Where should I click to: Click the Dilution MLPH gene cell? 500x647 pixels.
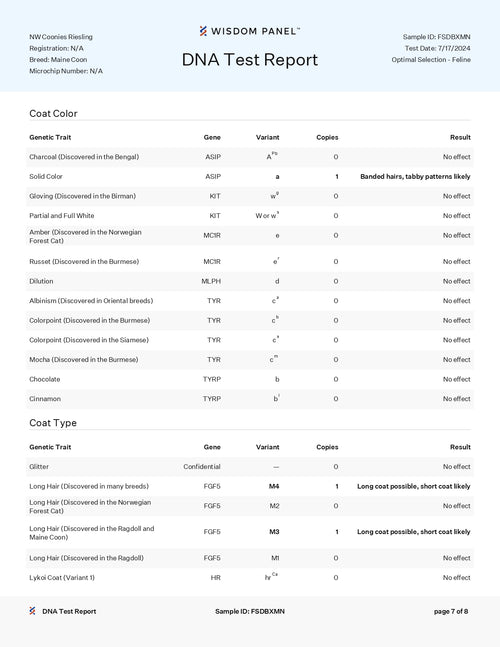coord(211,281)
